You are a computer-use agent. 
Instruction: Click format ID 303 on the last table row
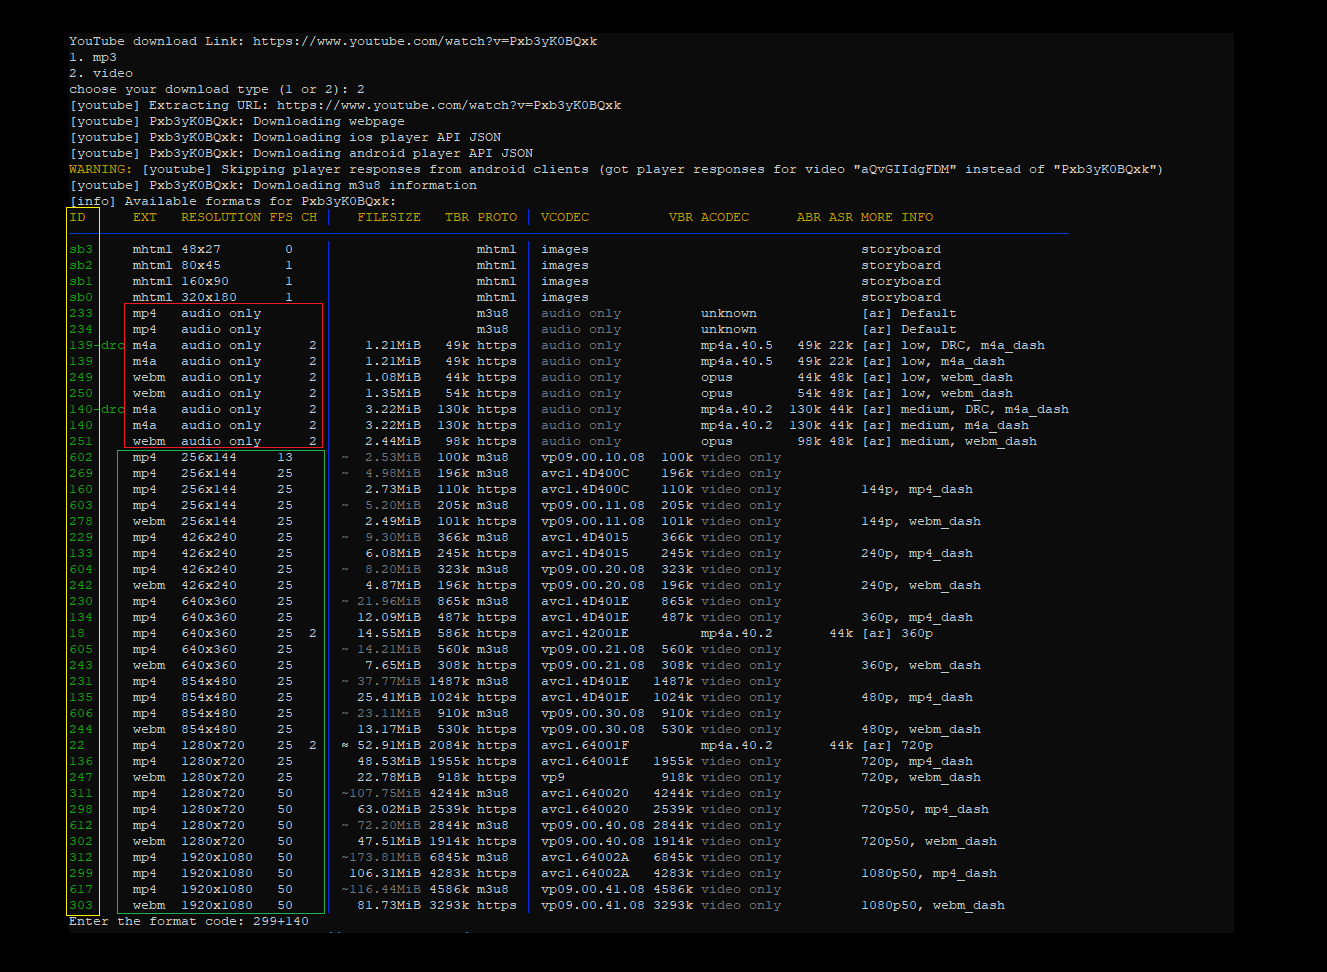(x=81, y=905)
